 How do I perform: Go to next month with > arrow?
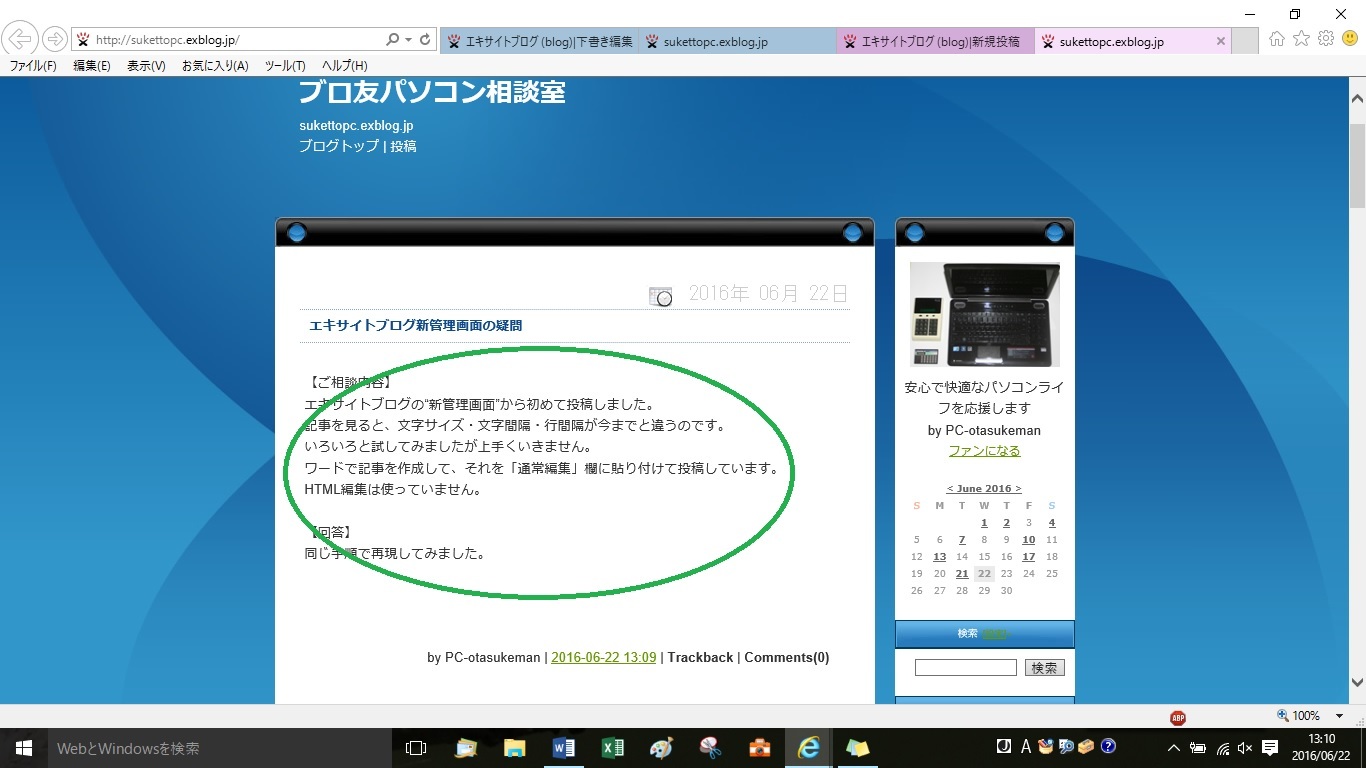(1018, 489)
